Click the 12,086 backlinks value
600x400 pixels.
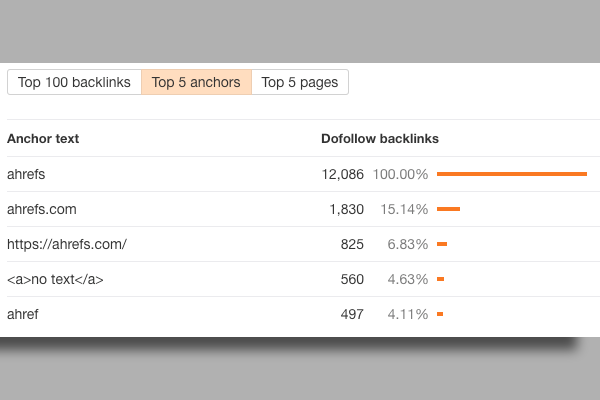tap(342, 175)
